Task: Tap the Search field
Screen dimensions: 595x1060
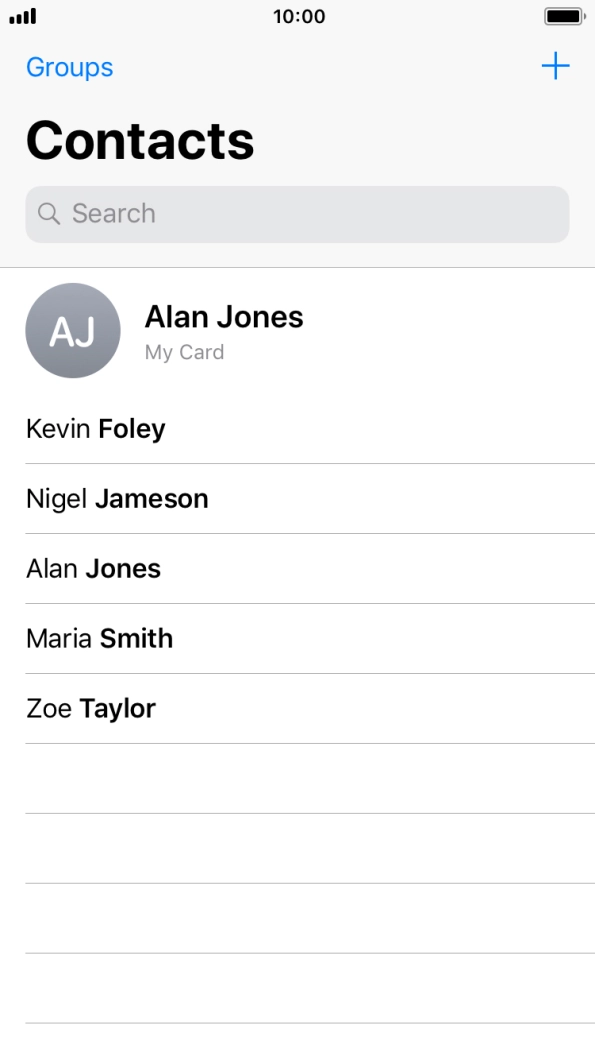Action: coord(297,214)
